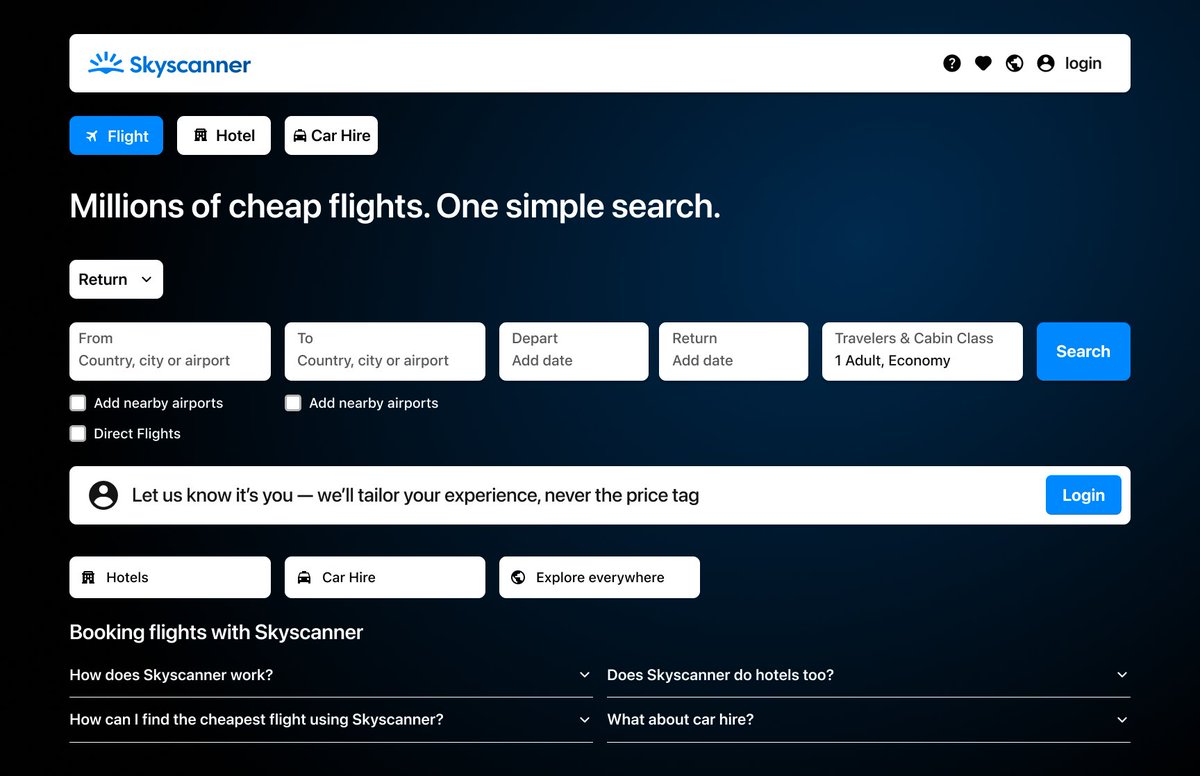The height and width of the screenshot is (776, 1200).
Task: Click the Depart date field
Action: 573,351
